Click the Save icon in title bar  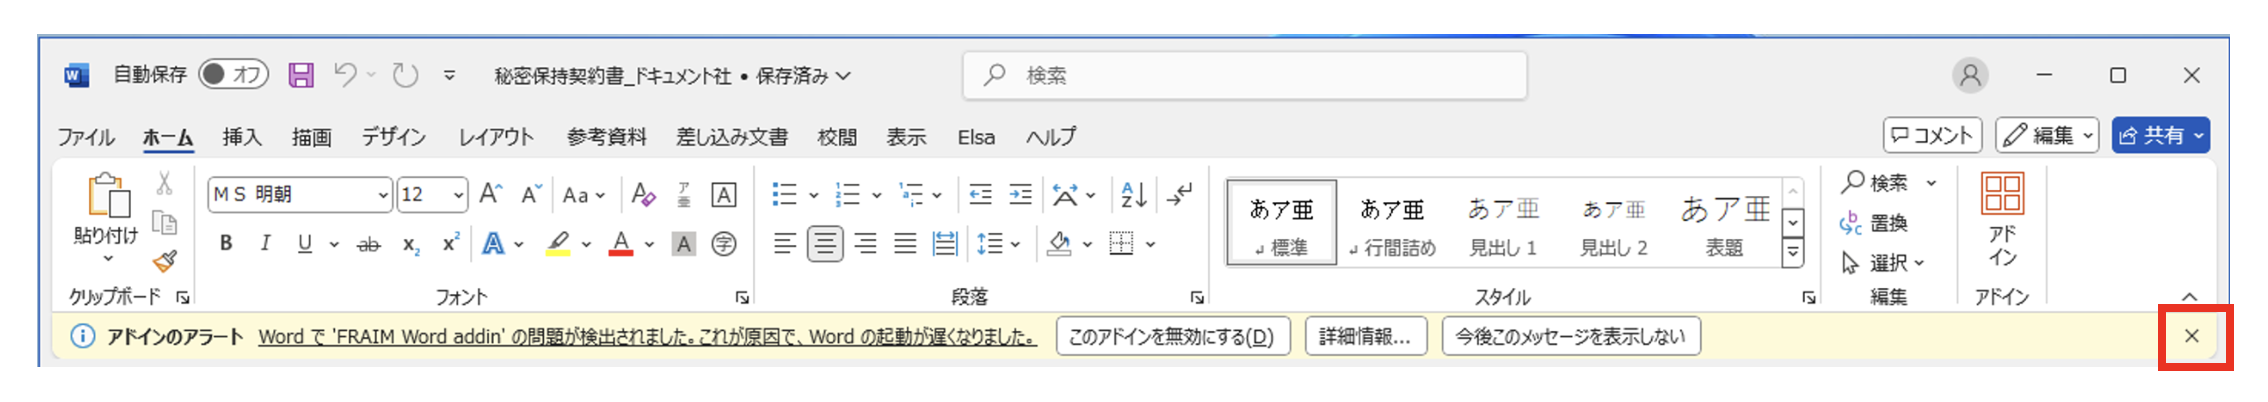(x=301, y=75)
